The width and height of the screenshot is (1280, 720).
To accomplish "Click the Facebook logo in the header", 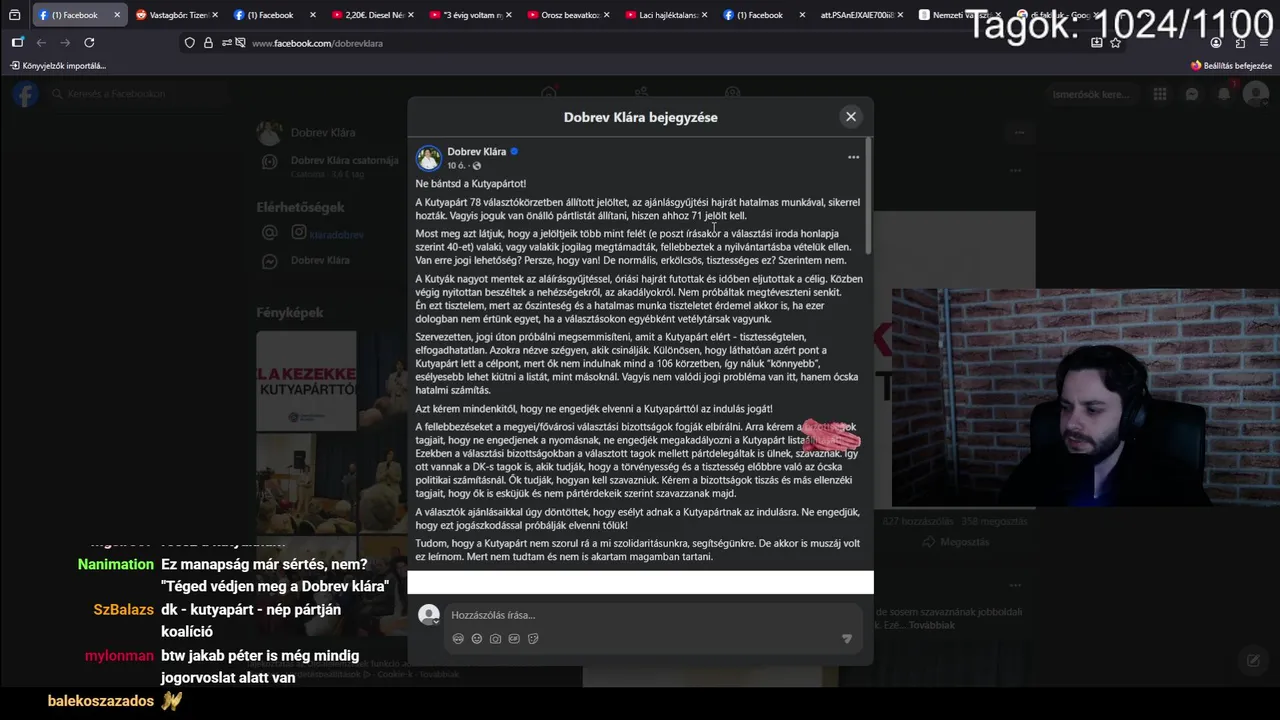I will (x=26, y=94).
